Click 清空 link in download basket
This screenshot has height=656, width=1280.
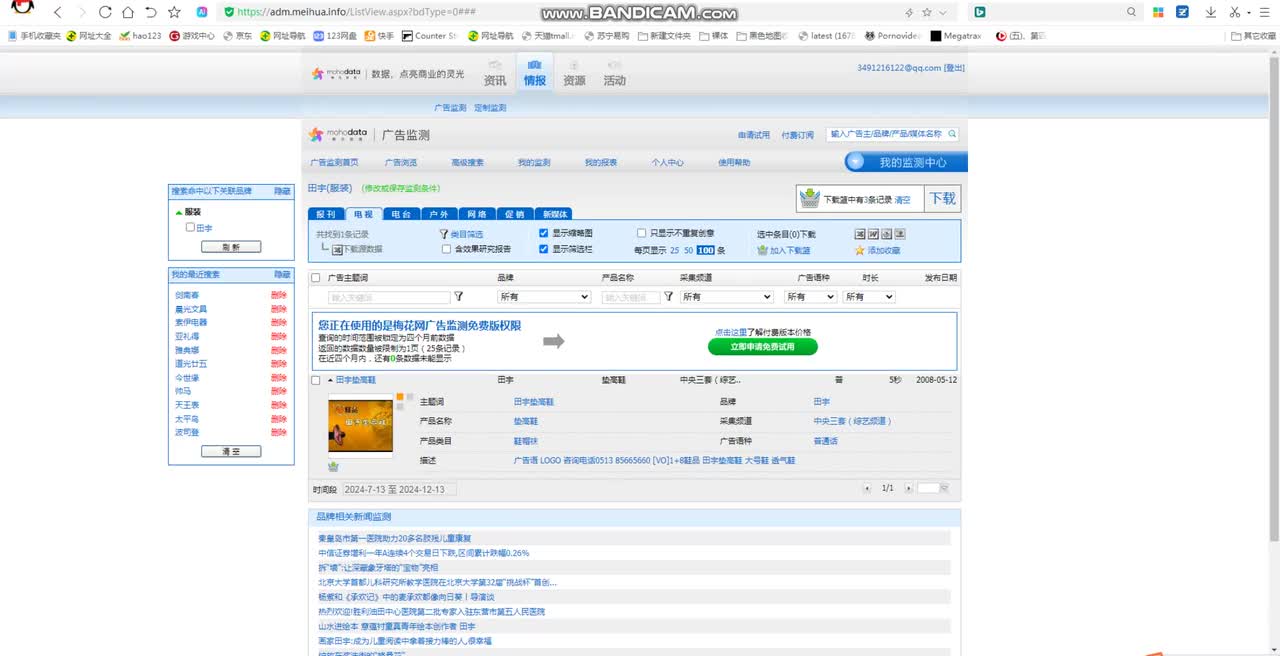tap(902, 200)
